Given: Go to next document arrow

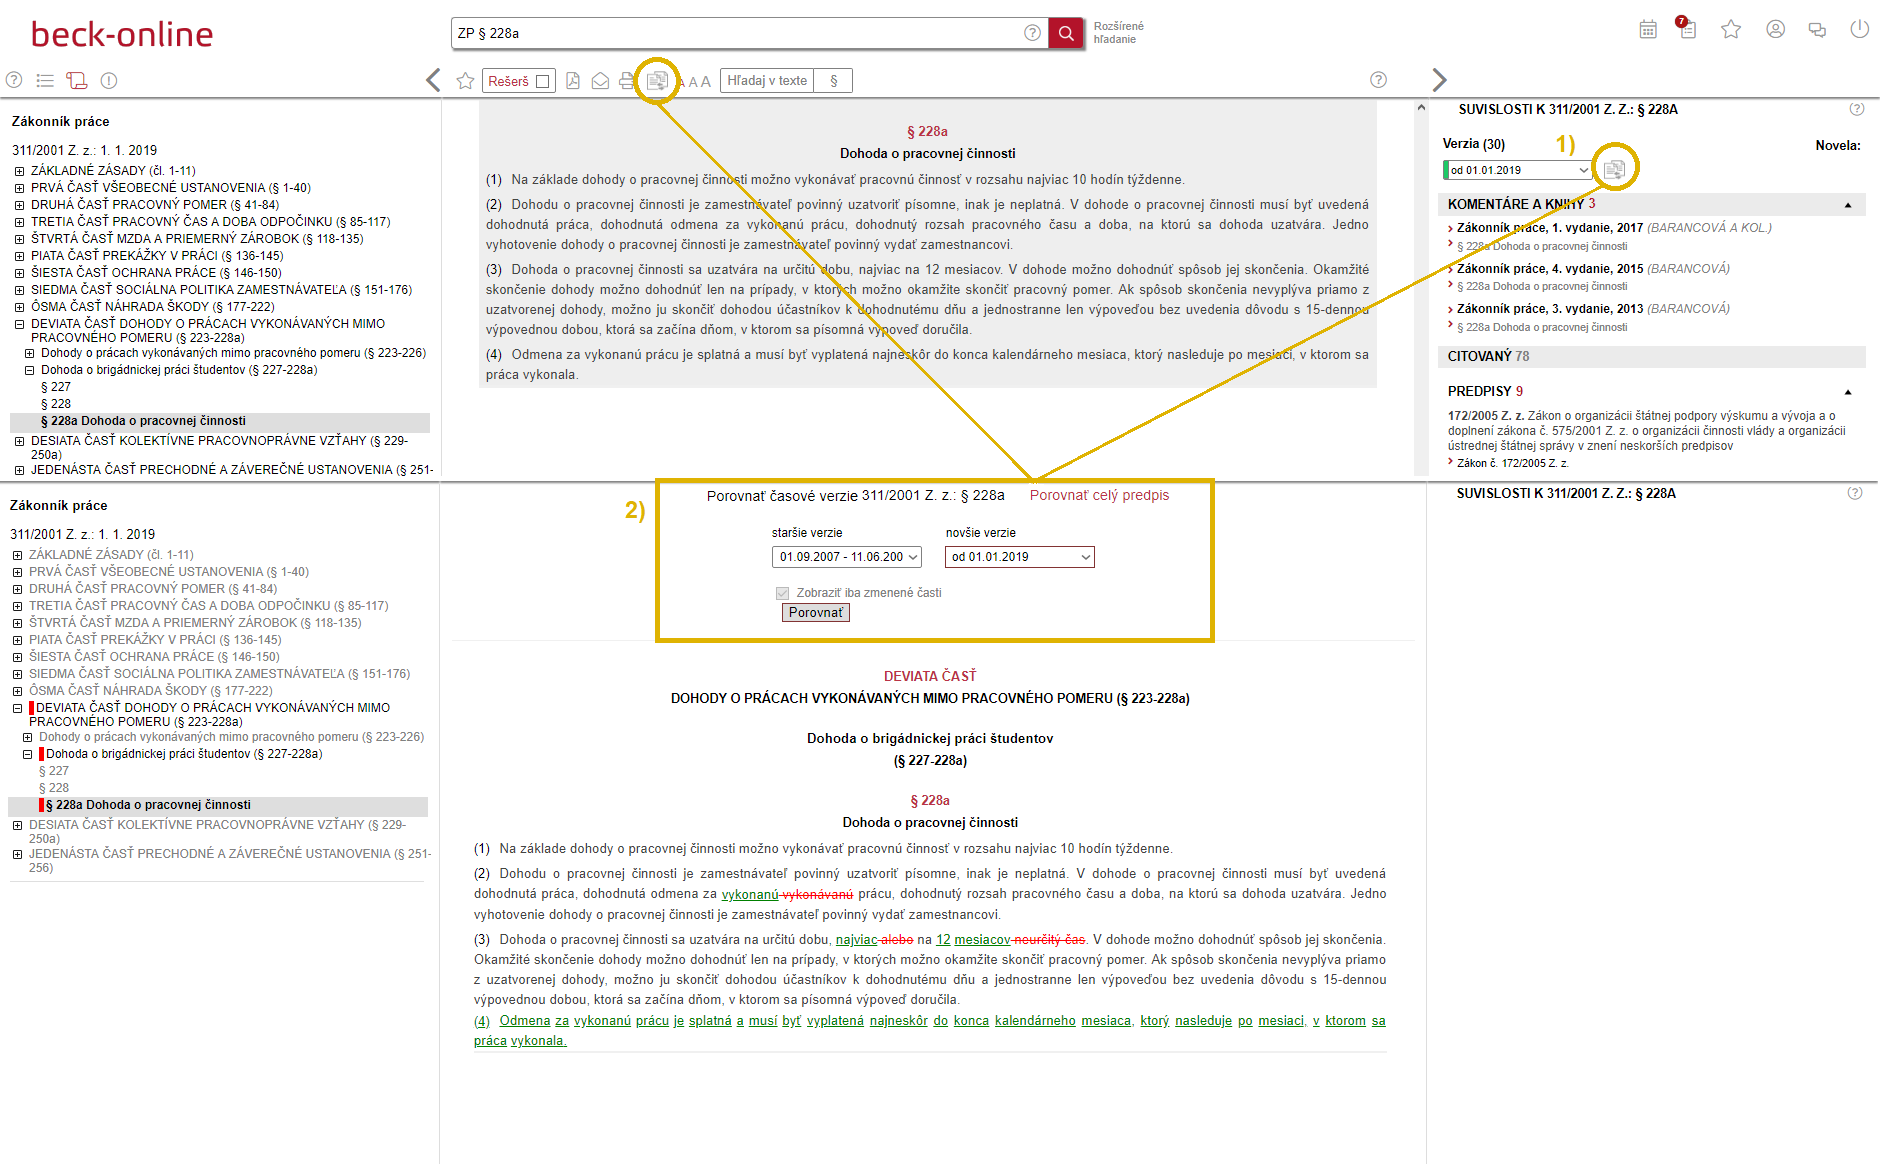Looking at the screenshot, I should tap(1440, 80).
